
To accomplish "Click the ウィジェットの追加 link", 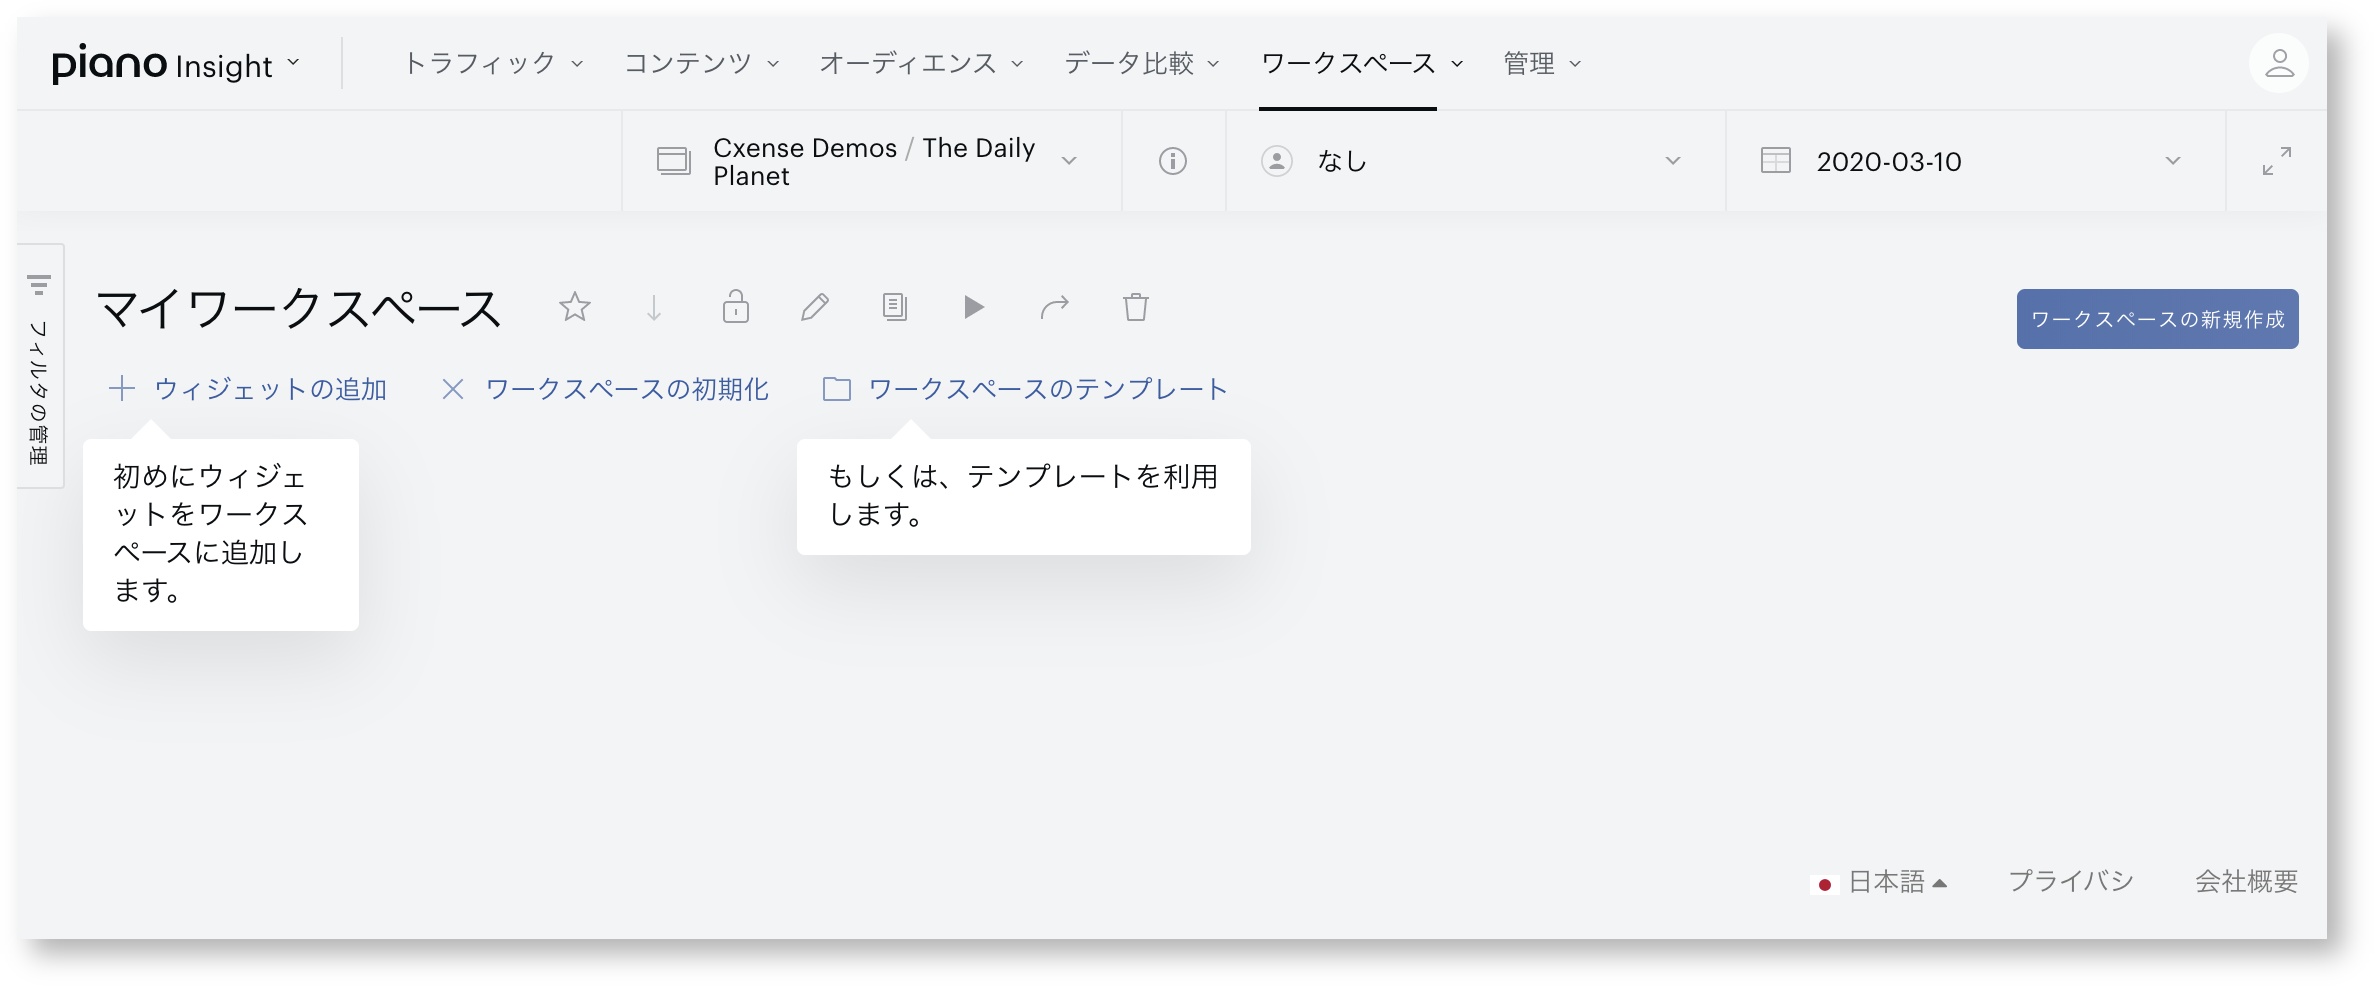I will tap(270, 389).
